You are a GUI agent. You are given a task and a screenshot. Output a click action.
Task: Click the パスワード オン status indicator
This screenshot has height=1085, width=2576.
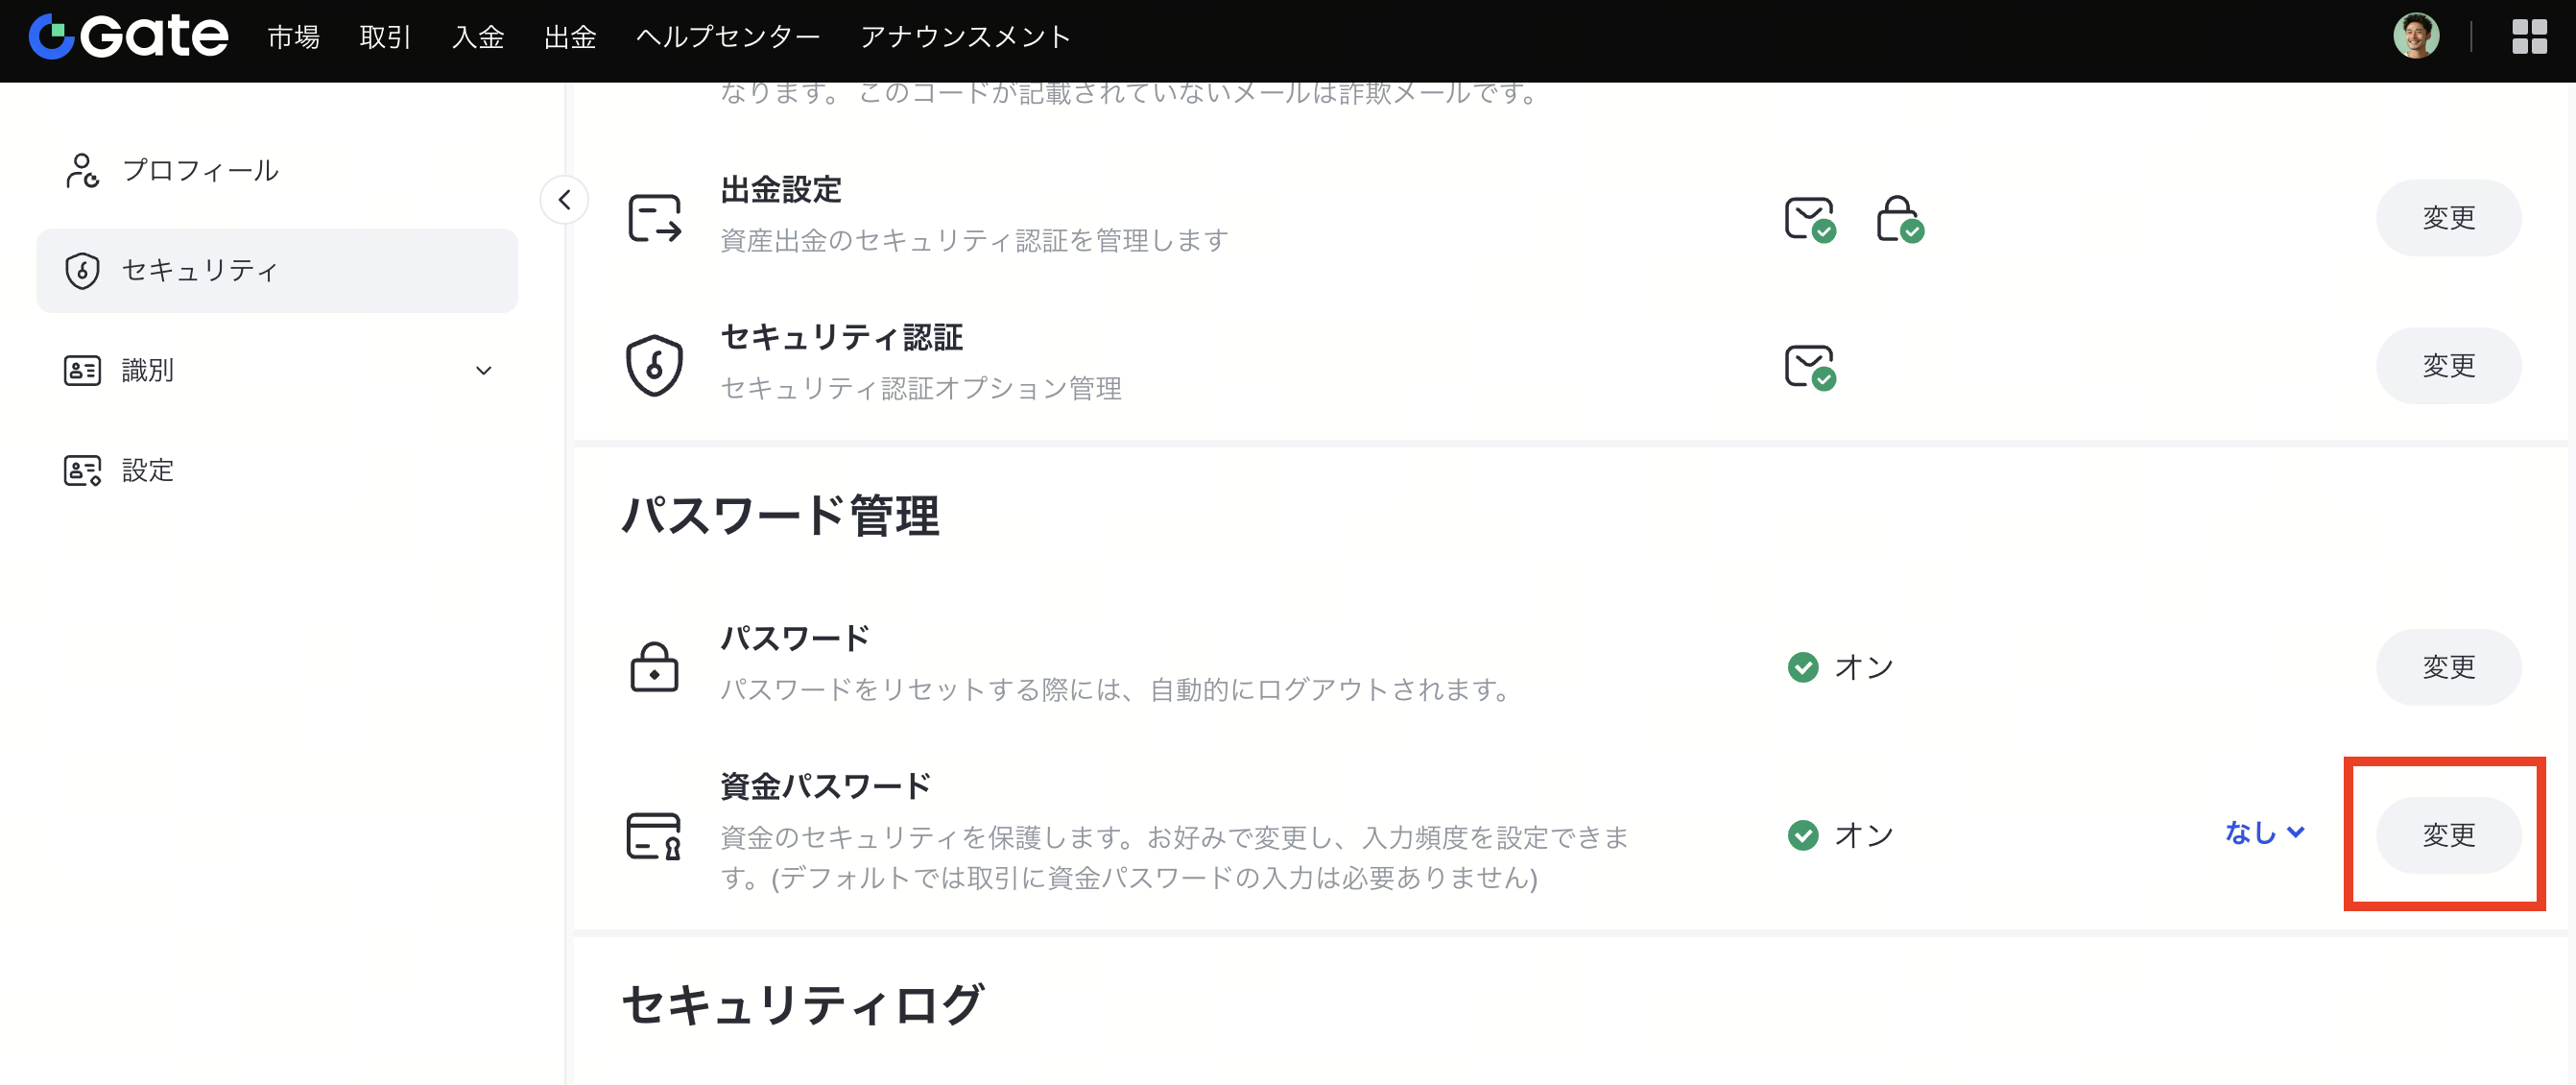1840,667
